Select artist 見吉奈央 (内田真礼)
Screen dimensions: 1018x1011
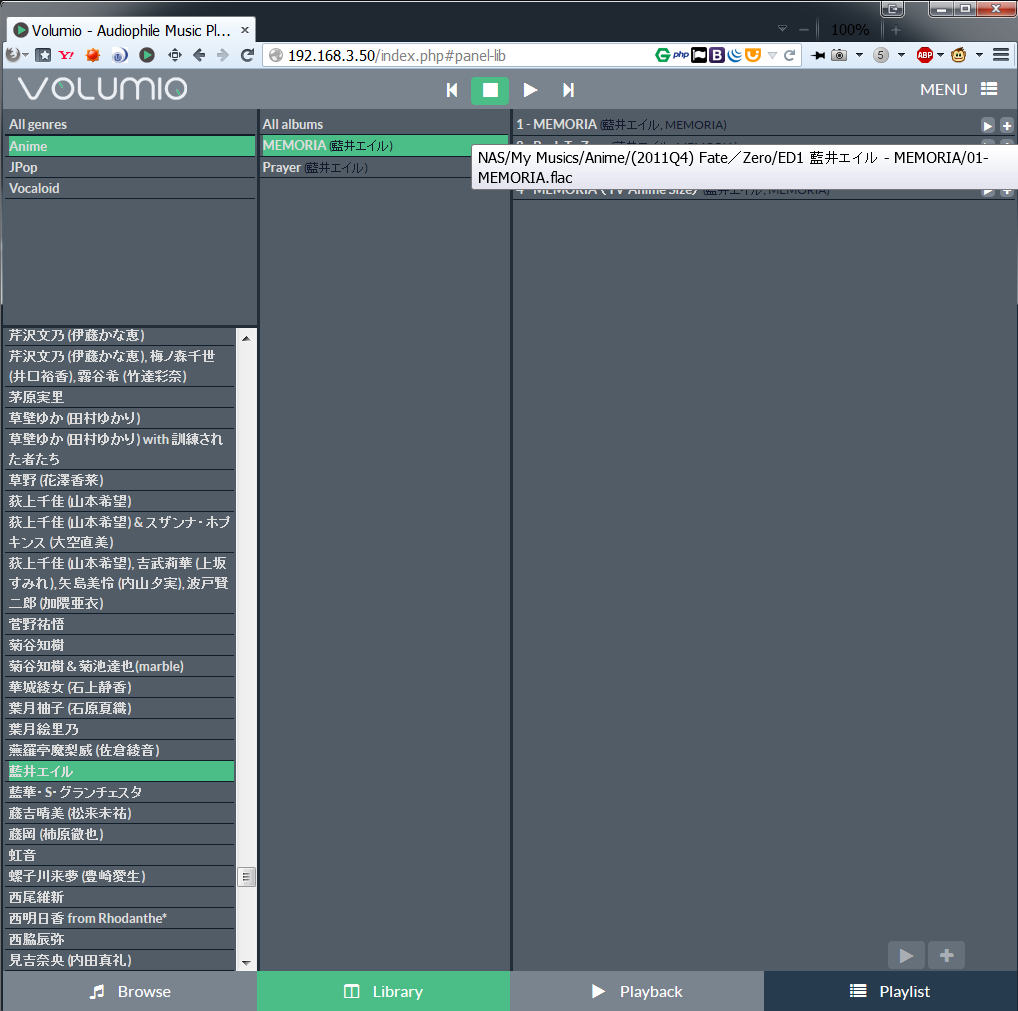[120, 960]
